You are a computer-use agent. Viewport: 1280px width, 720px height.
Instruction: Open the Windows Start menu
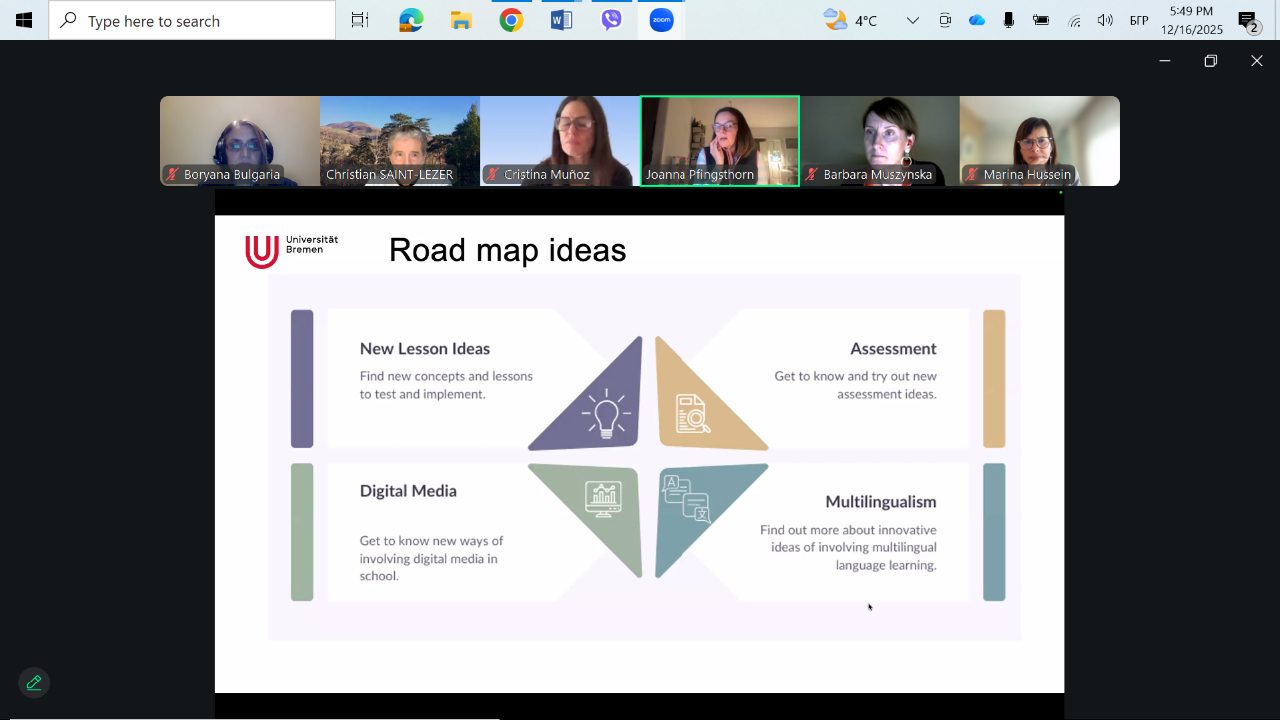click(x=24, y=20)
